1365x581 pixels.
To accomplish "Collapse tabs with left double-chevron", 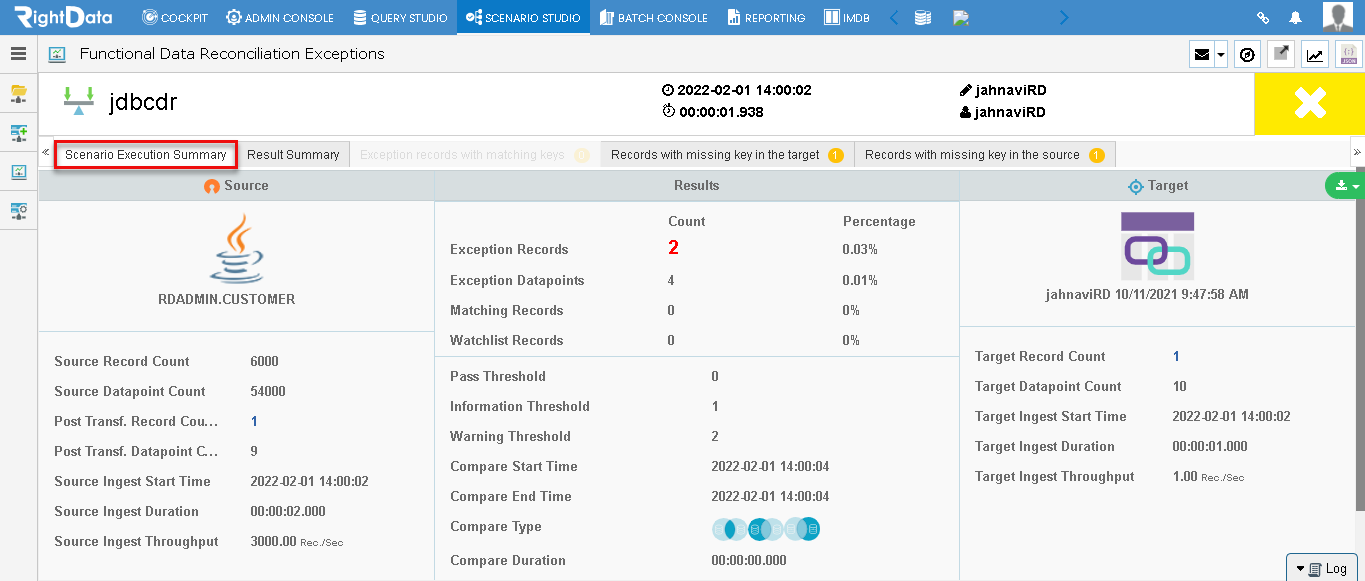I will coord(46,153).
